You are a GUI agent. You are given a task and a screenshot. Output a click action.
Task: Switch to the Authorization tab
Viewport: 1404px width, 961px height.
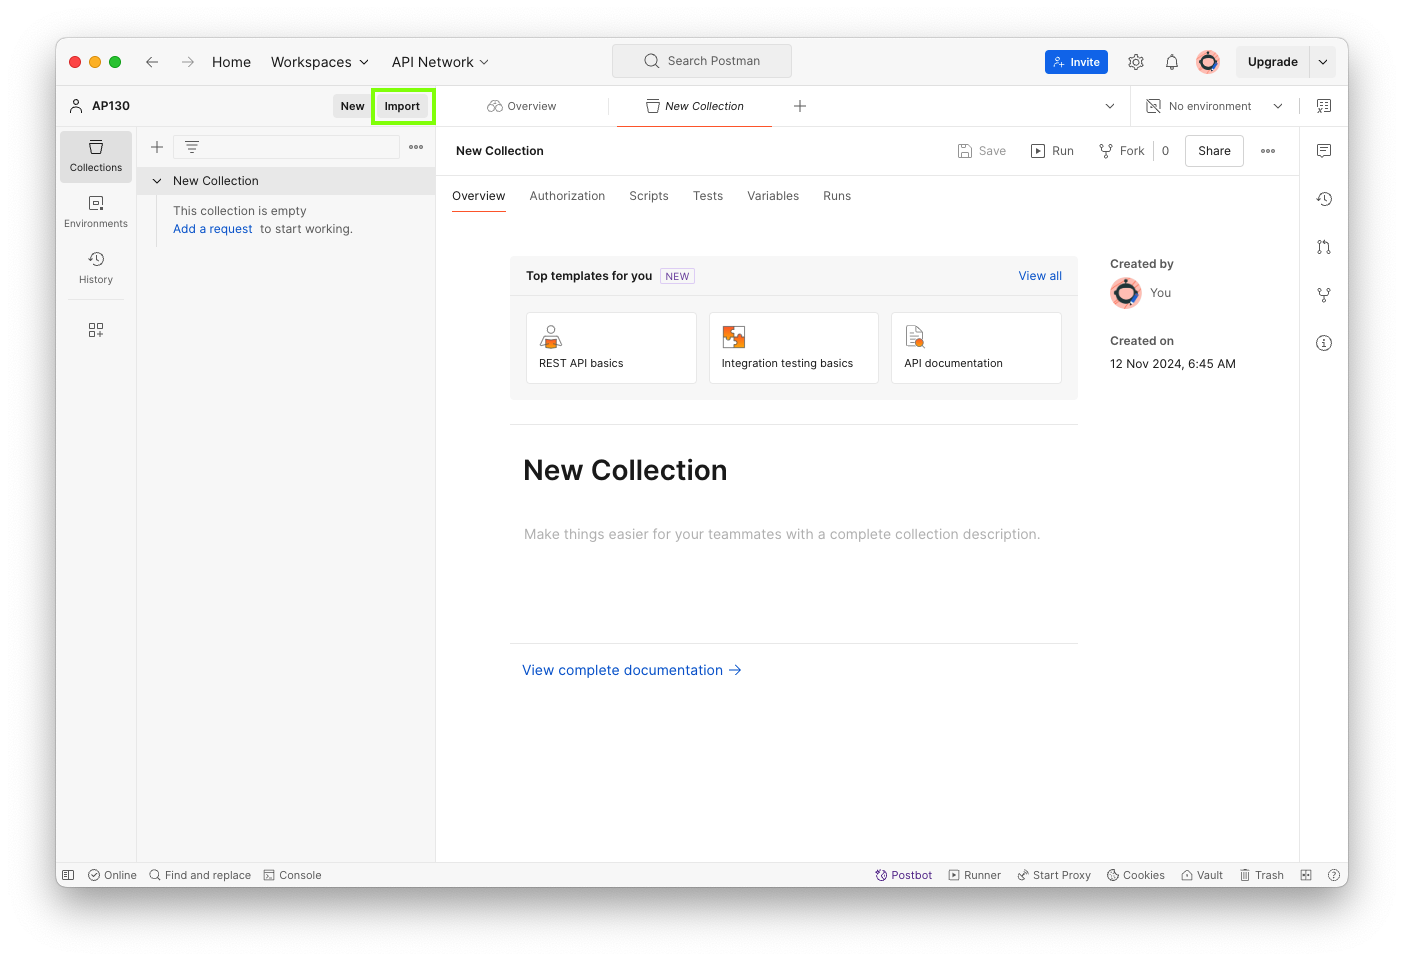[567, 196]
